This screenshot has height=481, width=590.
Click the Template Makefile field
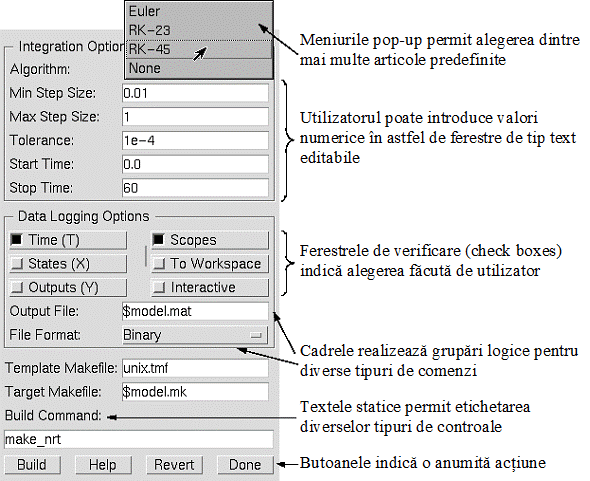(x=195, y=368)
